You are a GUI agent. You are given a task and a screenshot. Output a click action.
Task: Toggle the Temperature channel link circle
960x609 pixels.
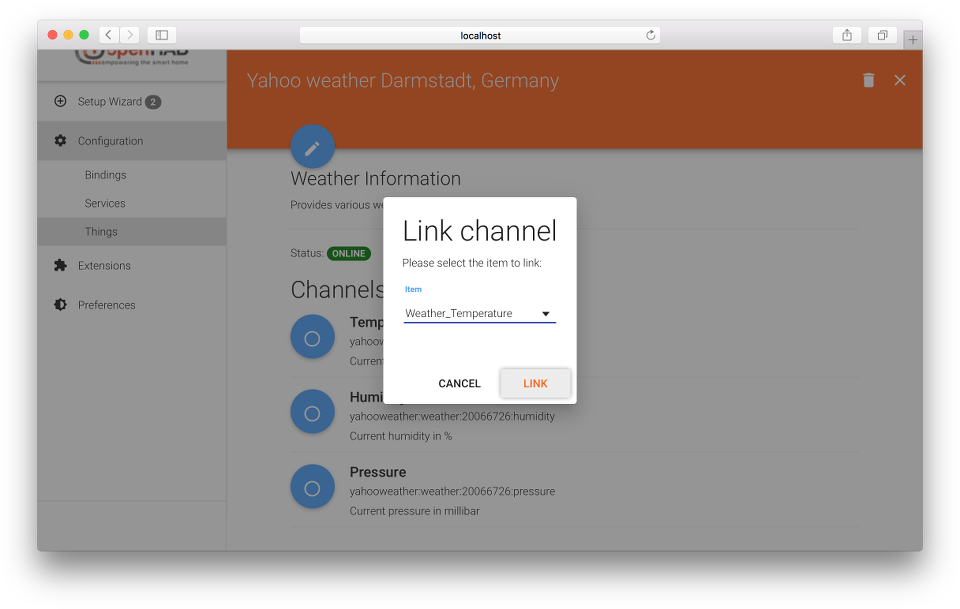tap(312, 337)
